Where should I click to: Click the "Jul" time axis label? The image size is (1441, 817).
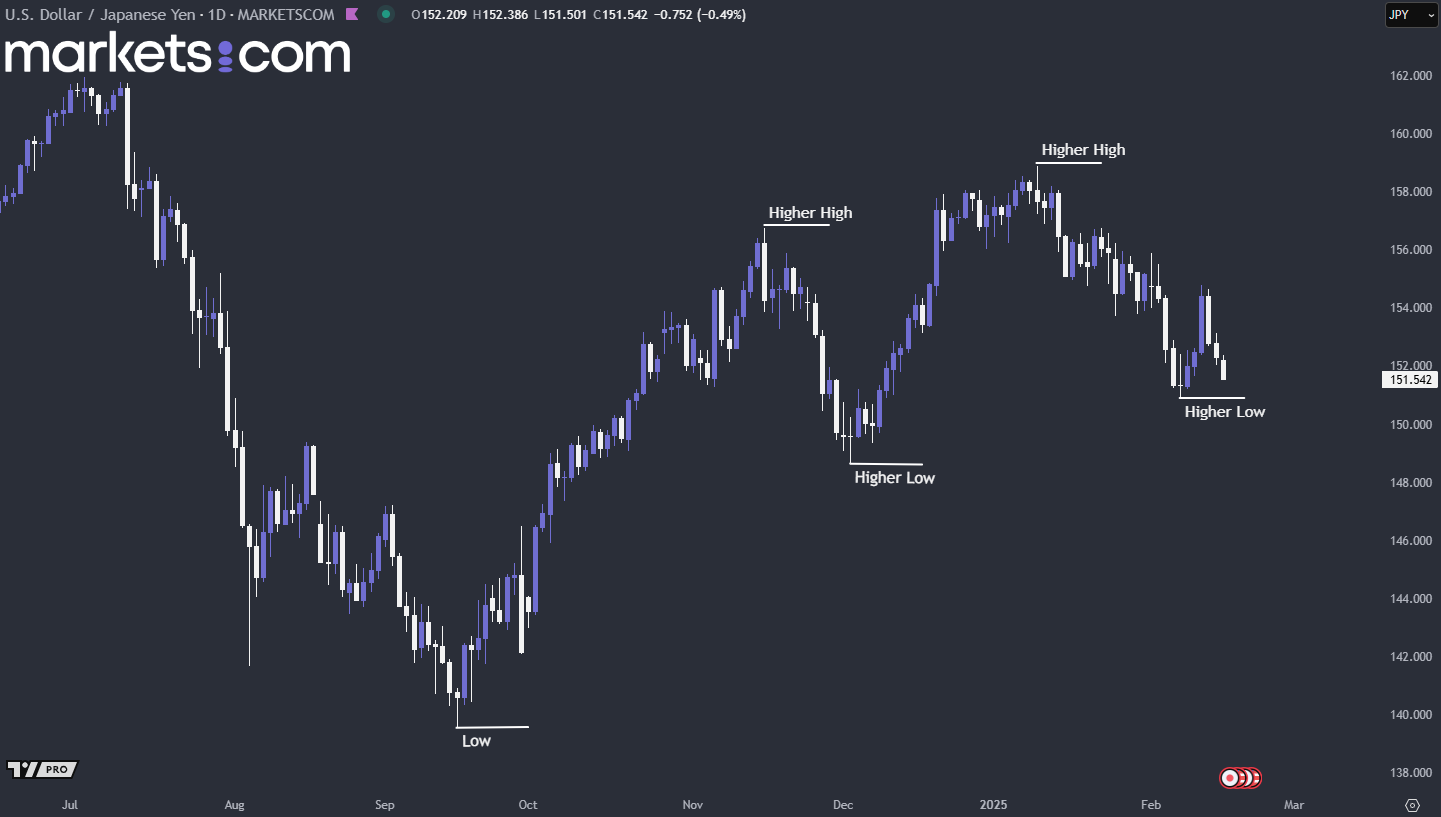click(70, 805)
